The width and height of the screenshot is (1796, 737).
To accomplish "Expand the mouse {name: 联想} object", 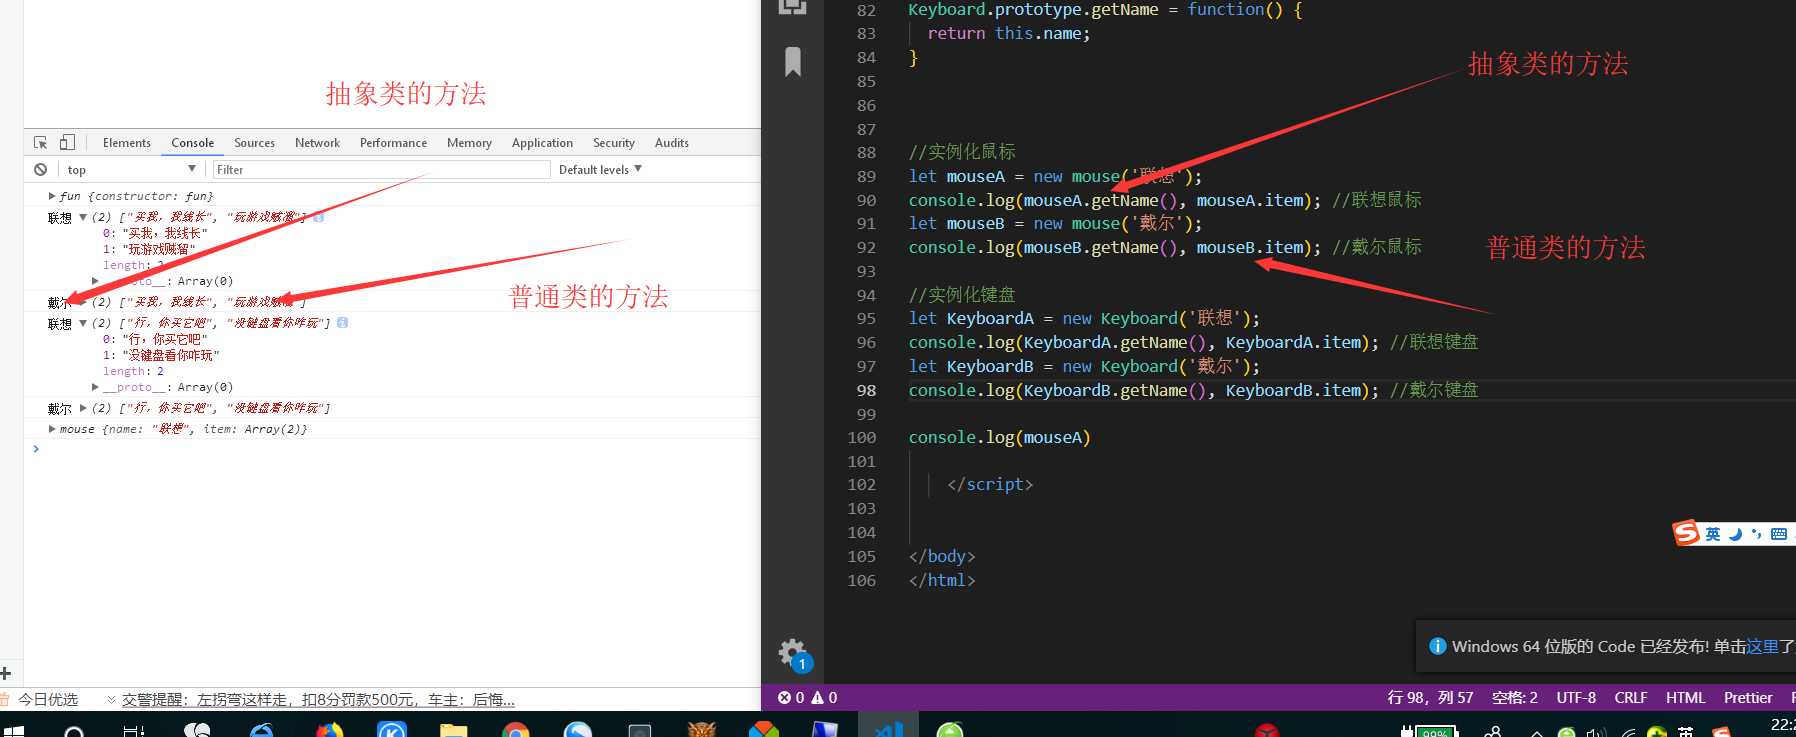I will (x=52, y=429).
